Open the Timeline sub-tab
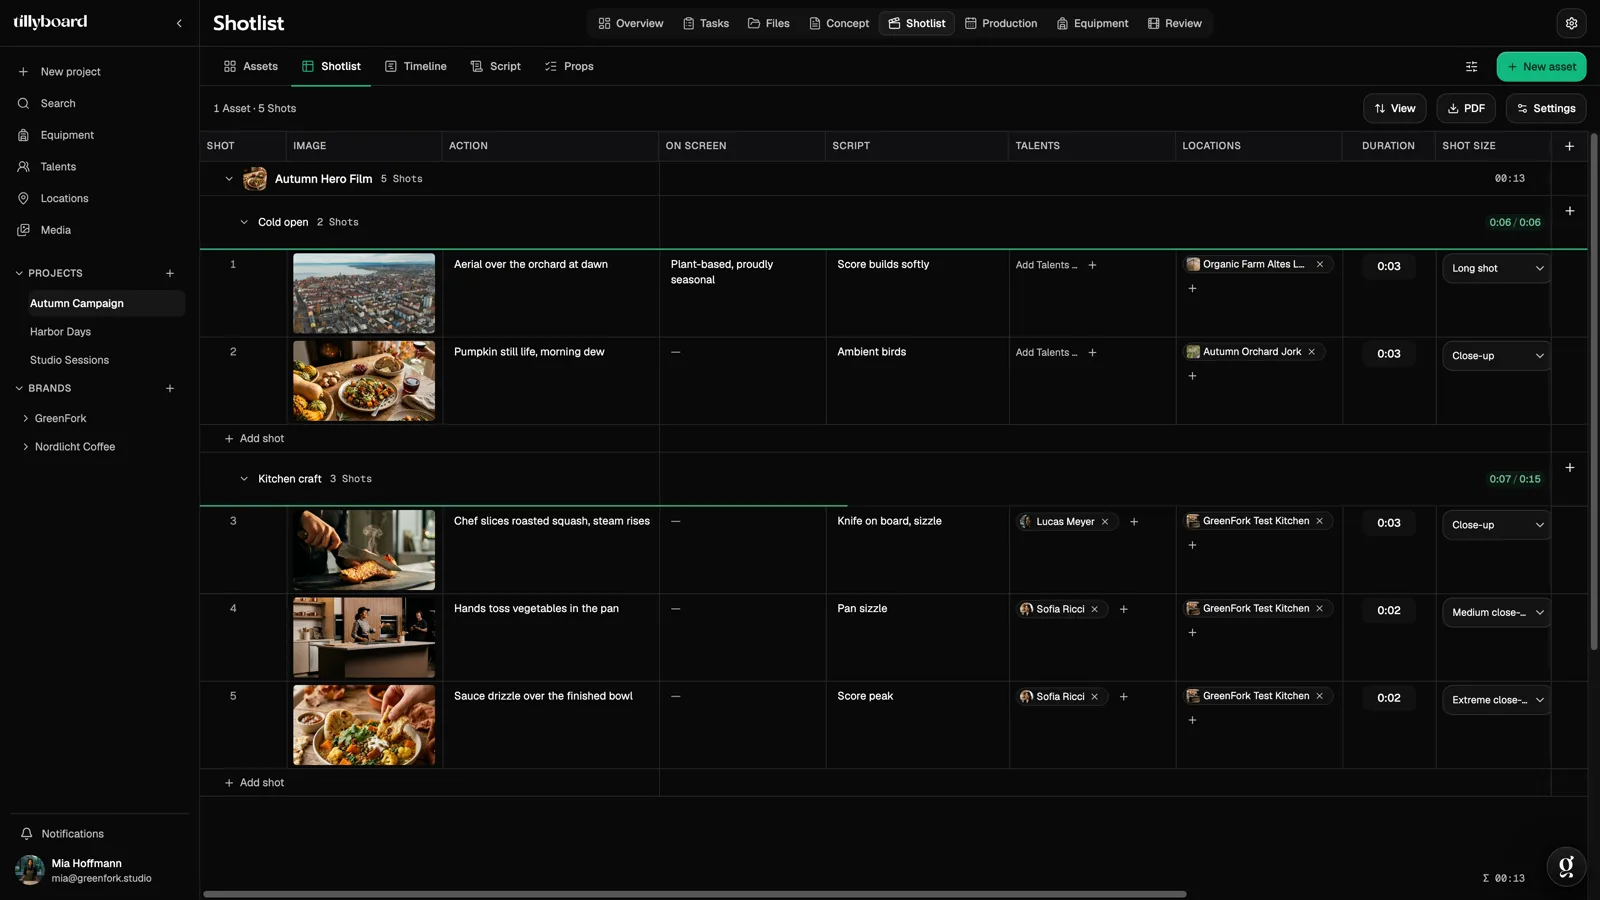The height and width of the screenshot is (900, 1600). [x=416, y=66]
